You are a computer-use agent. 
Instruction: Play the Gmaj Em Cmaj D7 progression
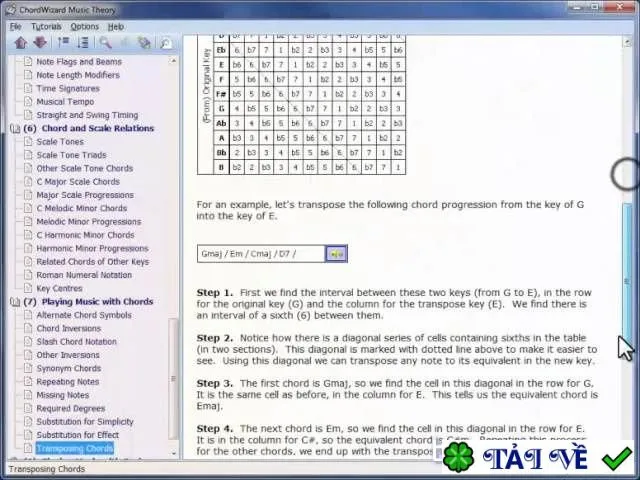tap(336, 254)
